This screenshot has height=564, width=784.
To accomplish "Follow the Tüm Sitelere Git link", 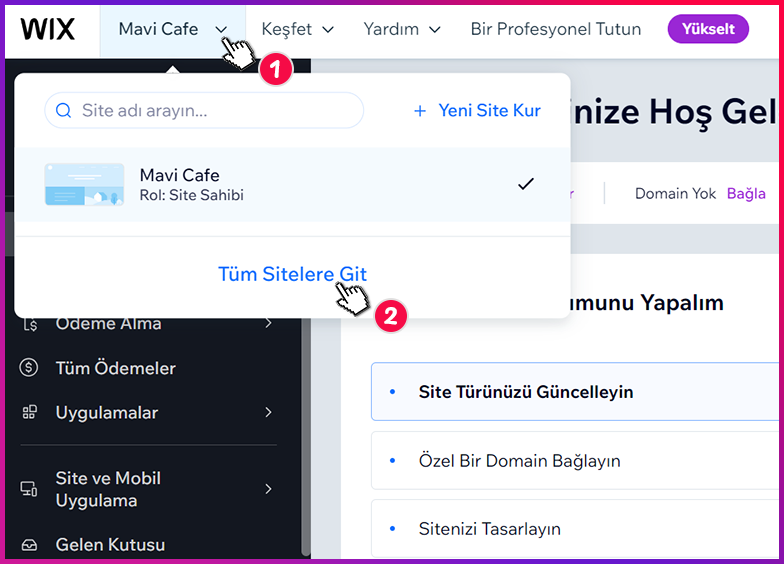I will 292,274.
